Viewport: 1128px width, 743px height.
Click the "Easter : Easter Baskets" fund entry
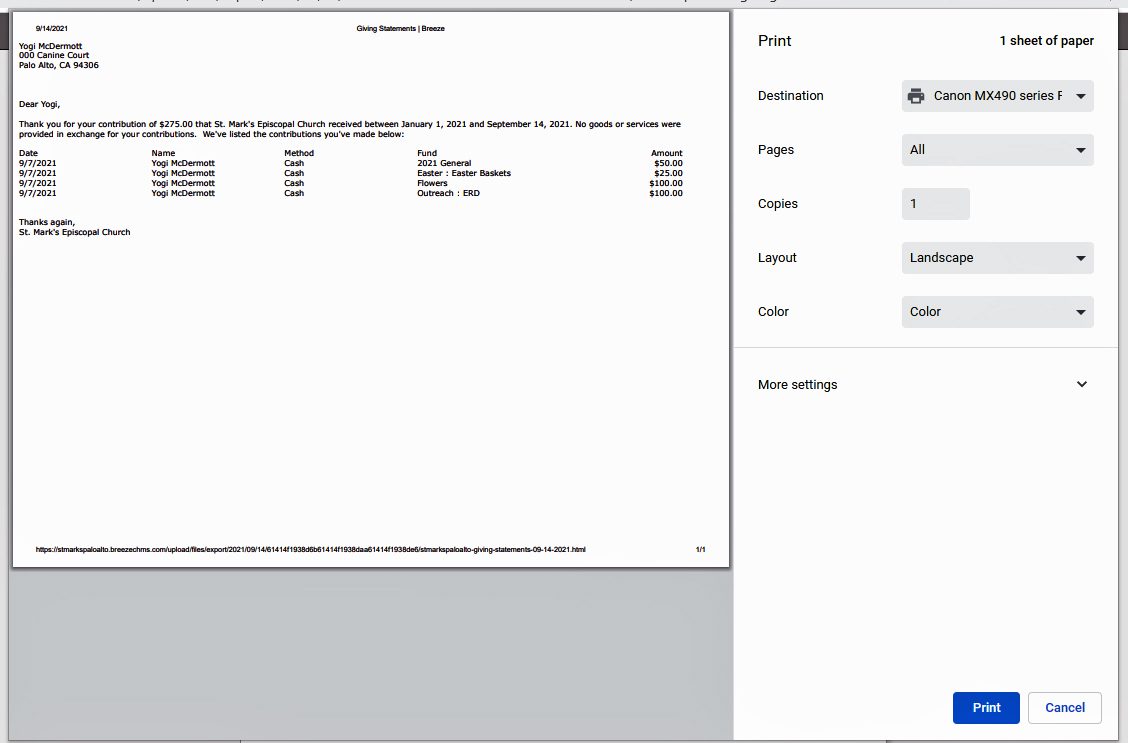click(x=464, y=173)
